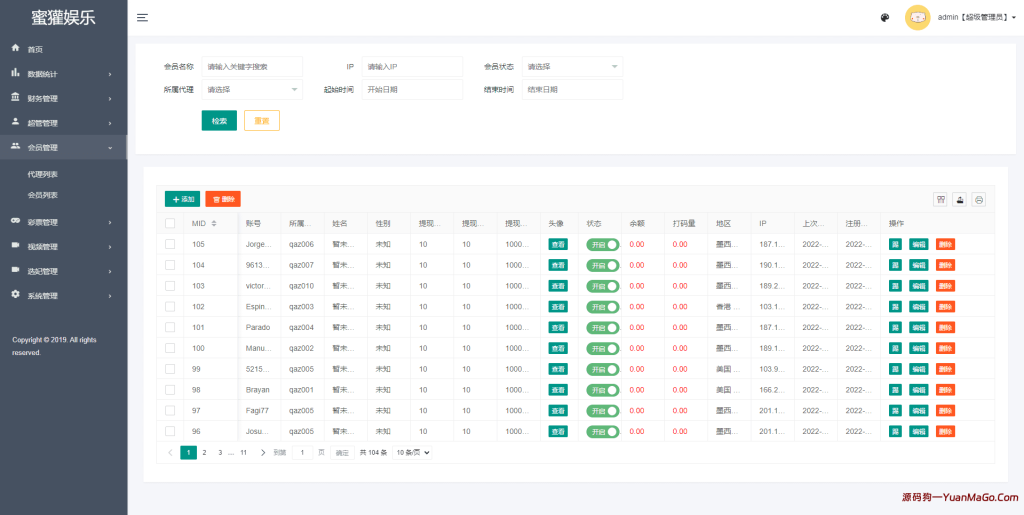Image resolution: width=1024 pixels, height=515 pixels.
Task: Click the export icon above the table
Action: [x=960, y=199]
